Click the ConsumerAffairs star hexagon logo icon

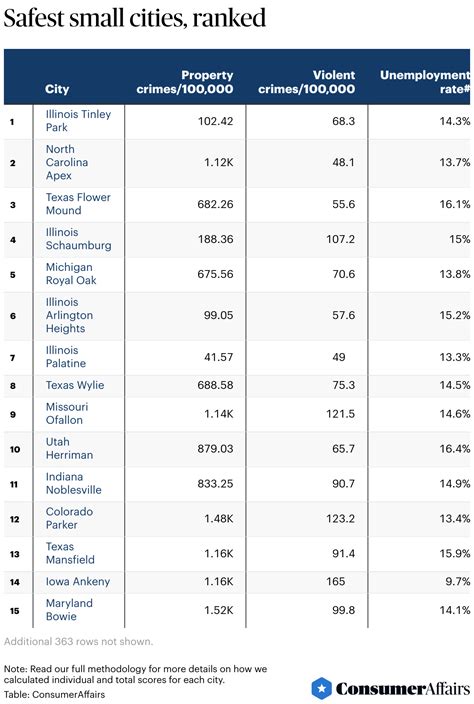point(321,688)
